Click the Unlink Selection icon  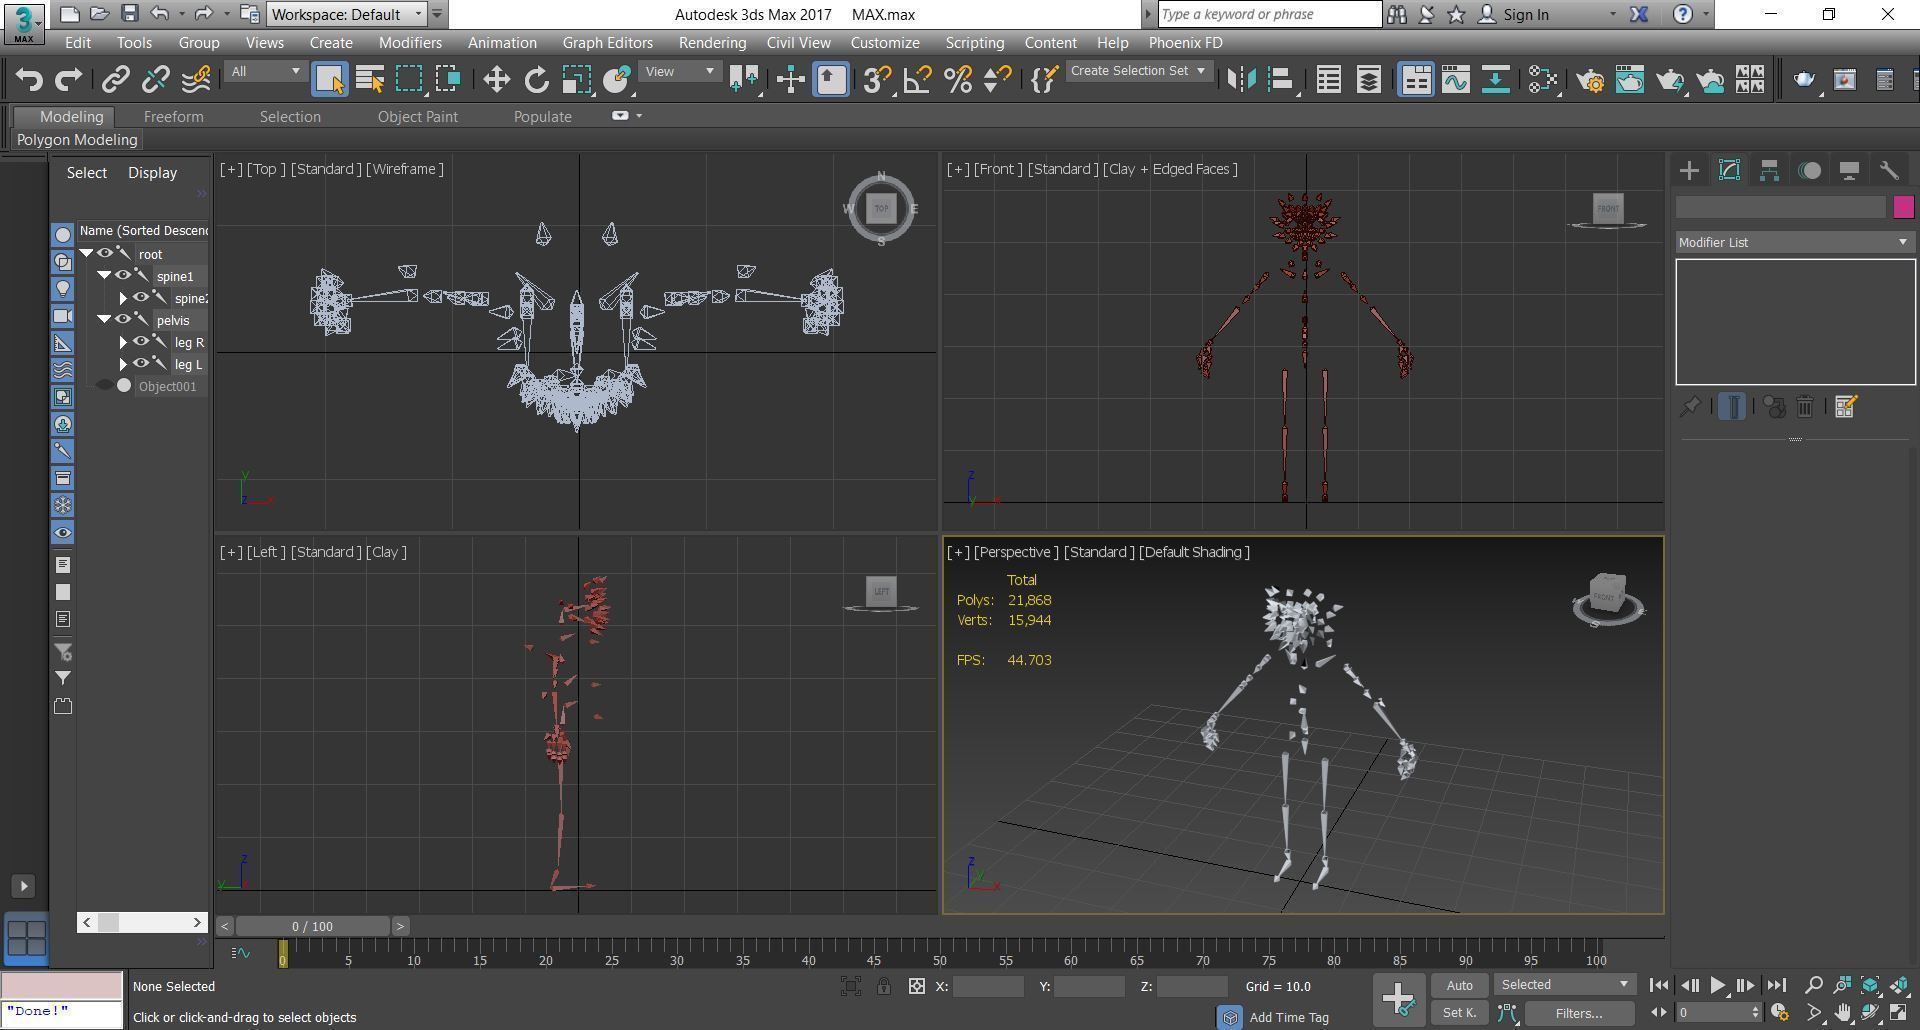pos(156,80)
